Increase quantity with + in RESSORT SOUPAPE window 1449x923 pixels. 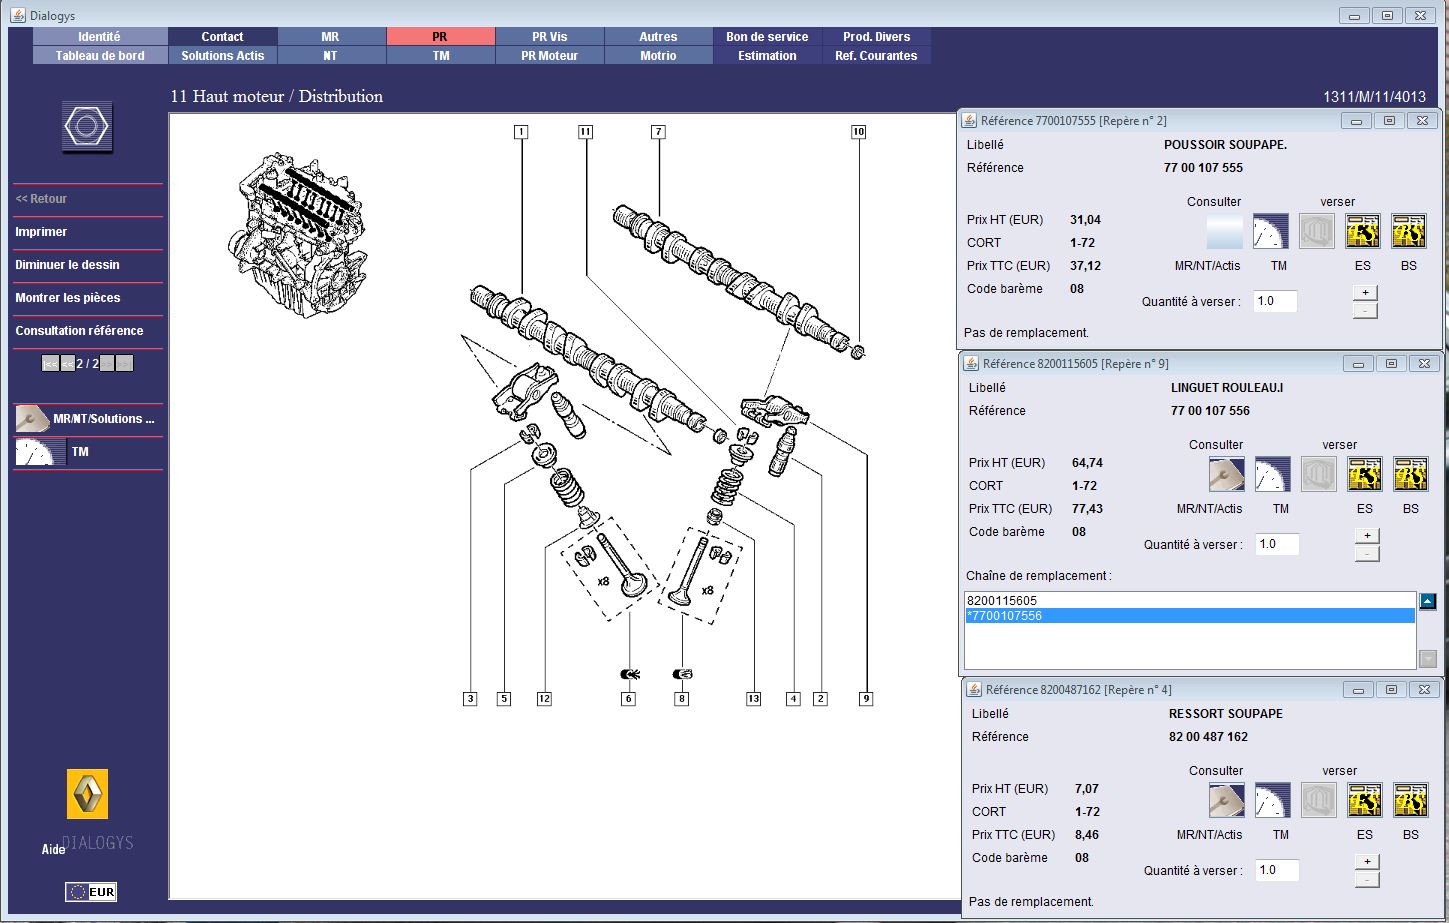[x=1367, y=861]
